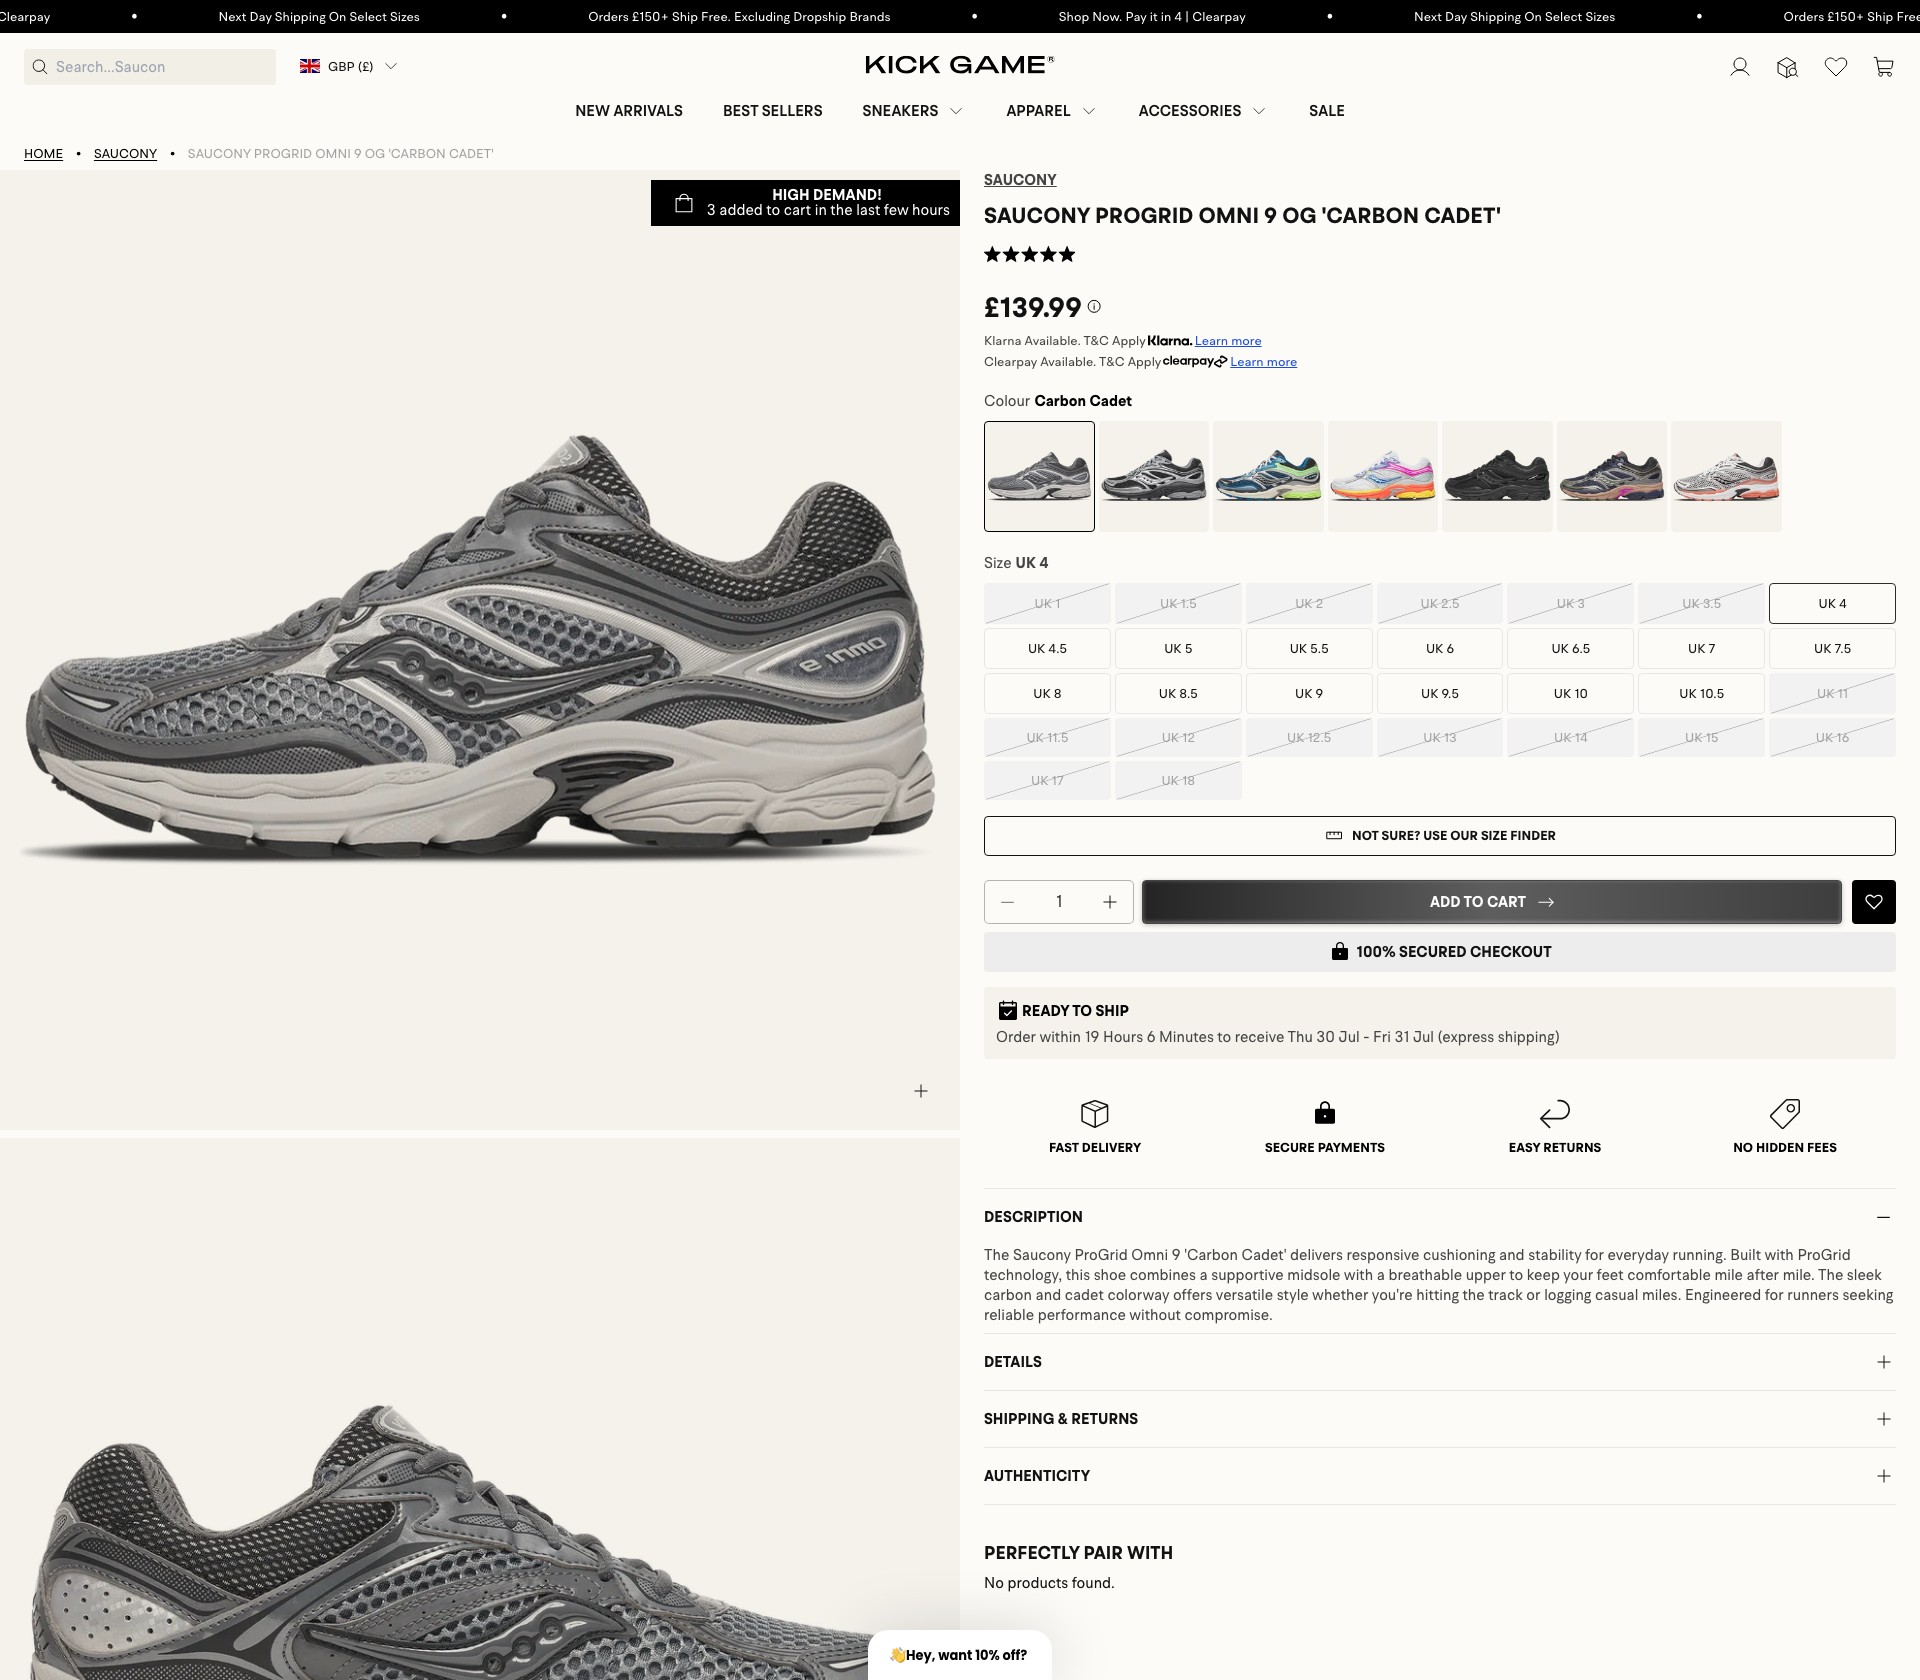This screenshot has width=1920, height=1680.
Task: Expand the Details section
Action: [x=1440, y=1362]
